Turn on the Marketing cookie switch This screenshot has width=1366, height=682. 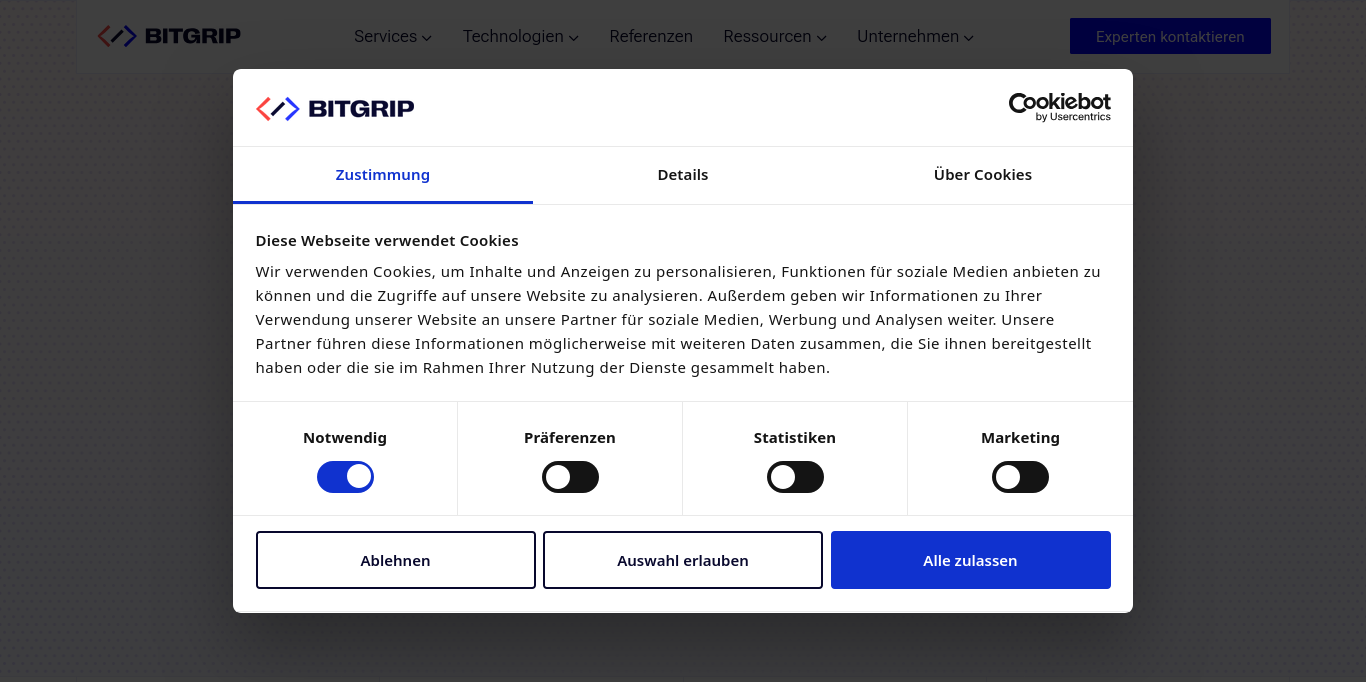[x=1020, y=477]
